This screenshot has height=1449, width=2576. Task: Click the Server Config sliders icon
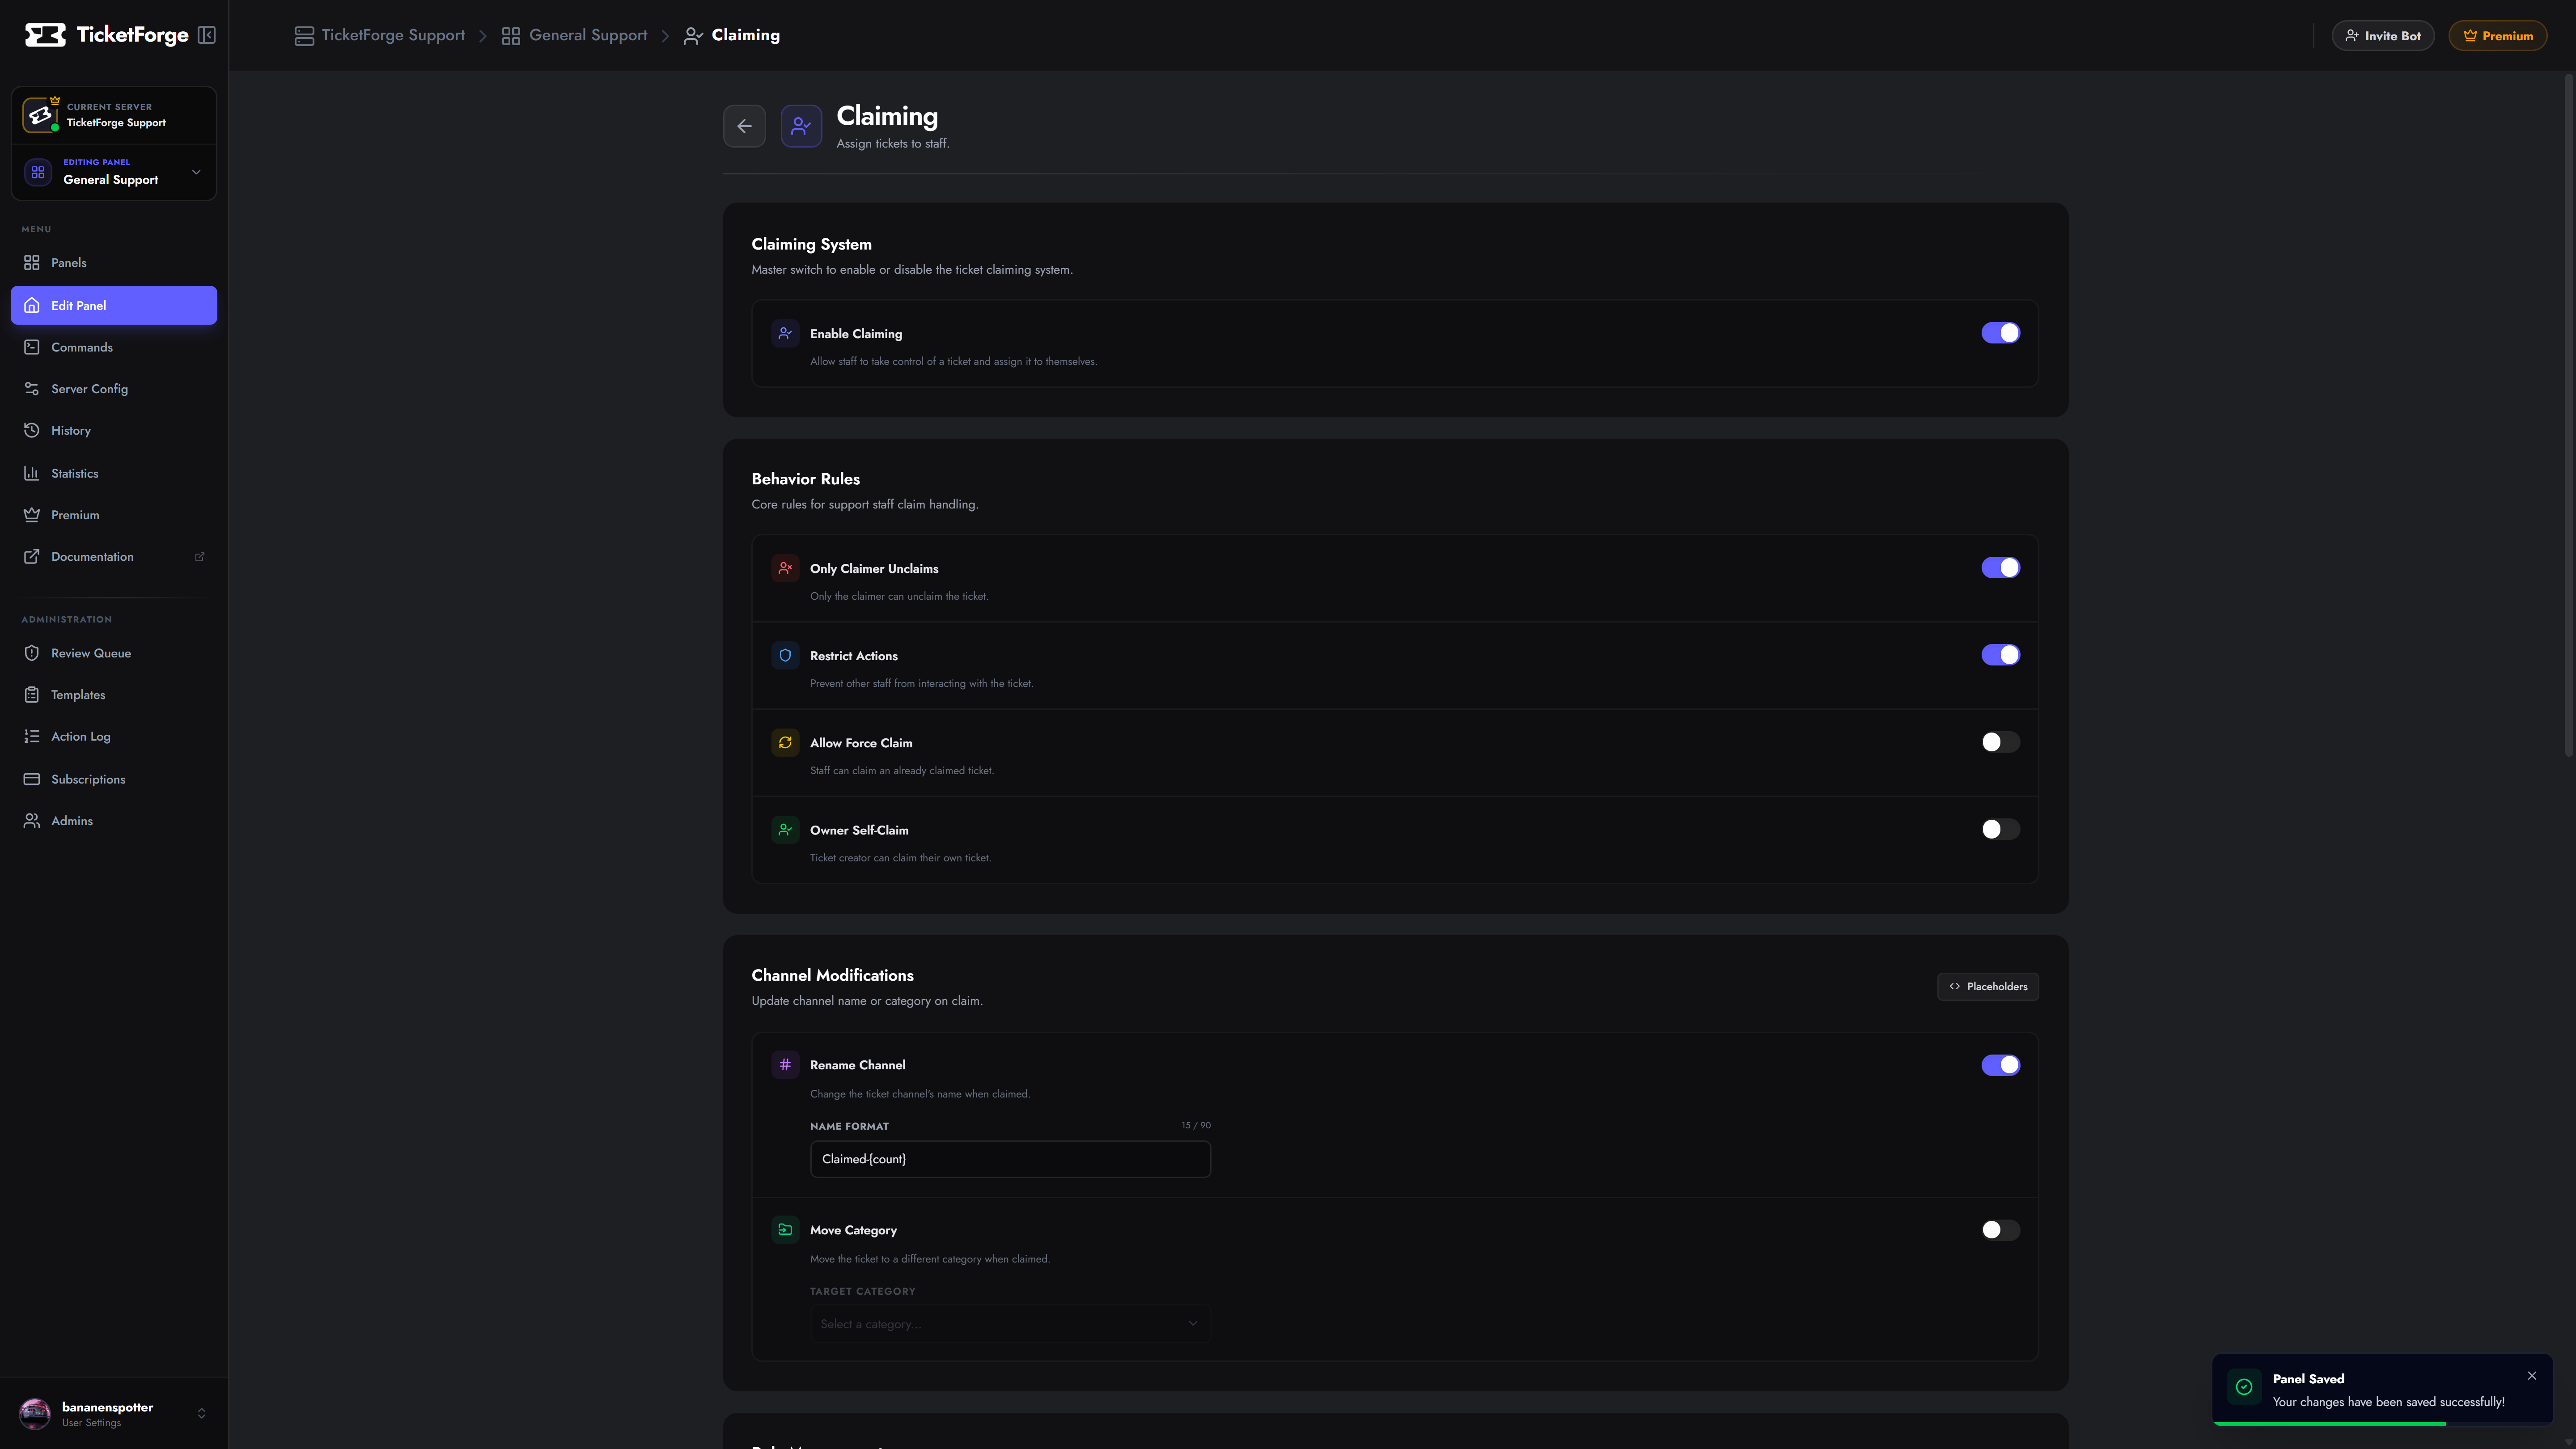[32, 389]
